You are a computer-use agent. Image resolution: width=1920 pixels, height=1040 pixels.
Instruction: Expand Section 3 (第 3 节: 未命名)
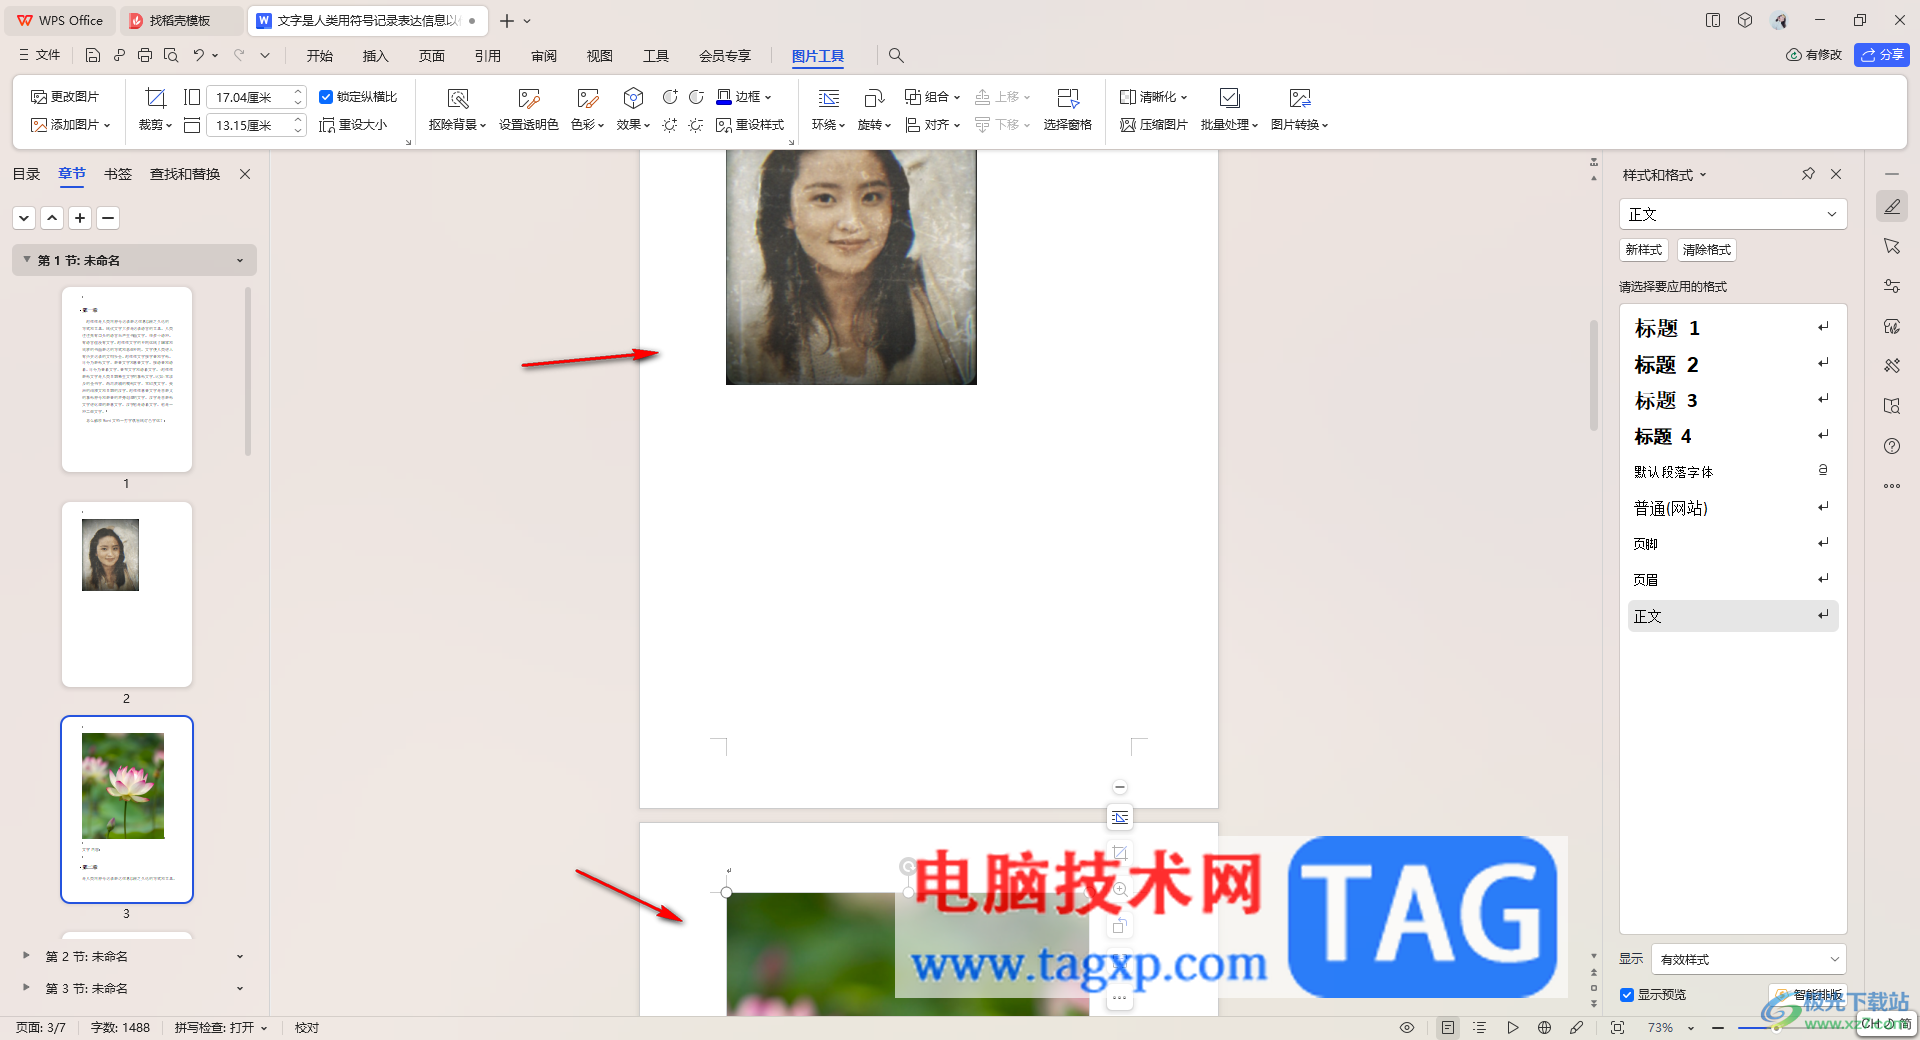pos(26,988)
